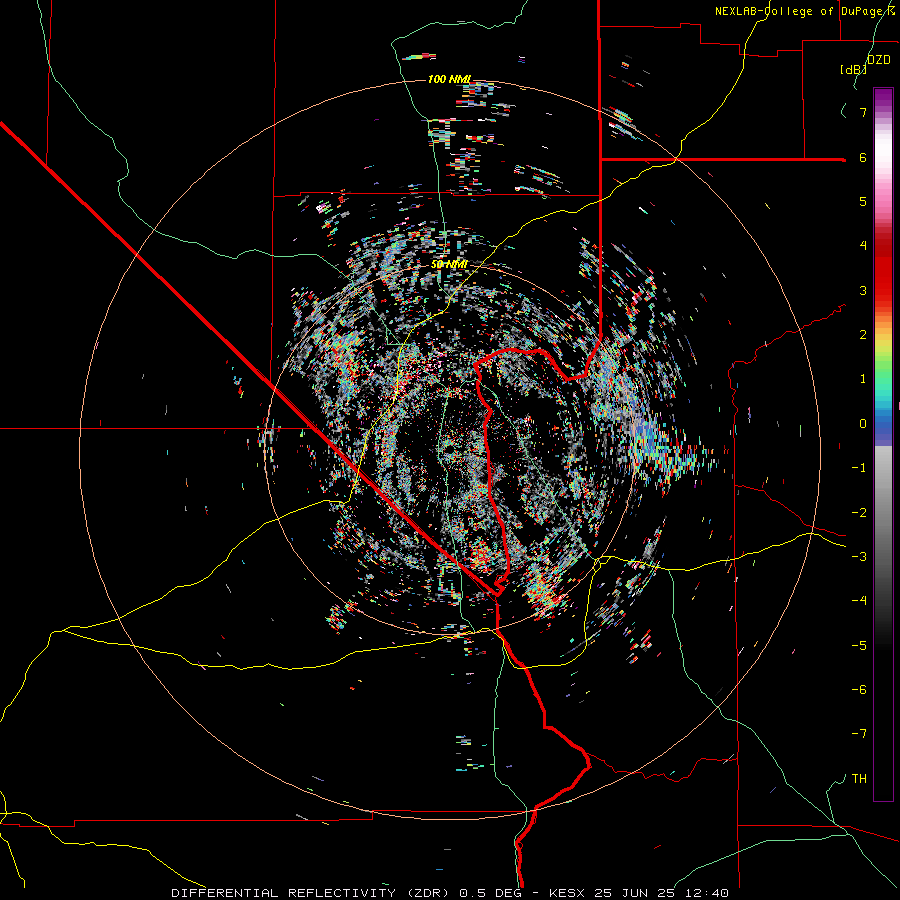Click the -5 value on color scale
The width and height of the screenshot is (900, 900).
(x=859, y=646)
